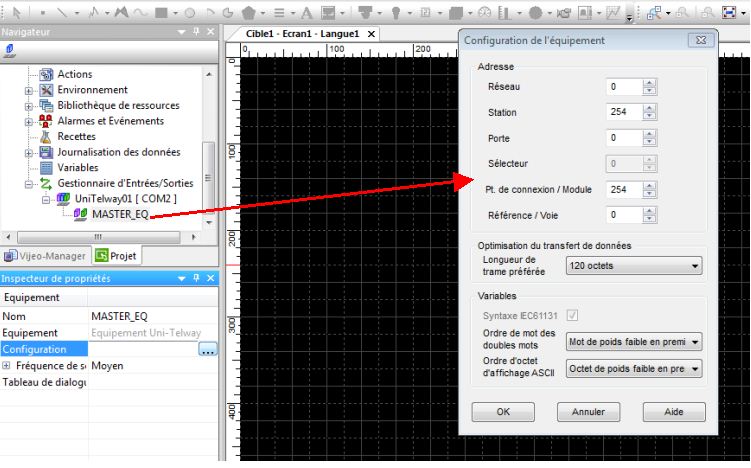Increase the Station value with up arrow
The image size is (751, 468).
pos(650,107)
